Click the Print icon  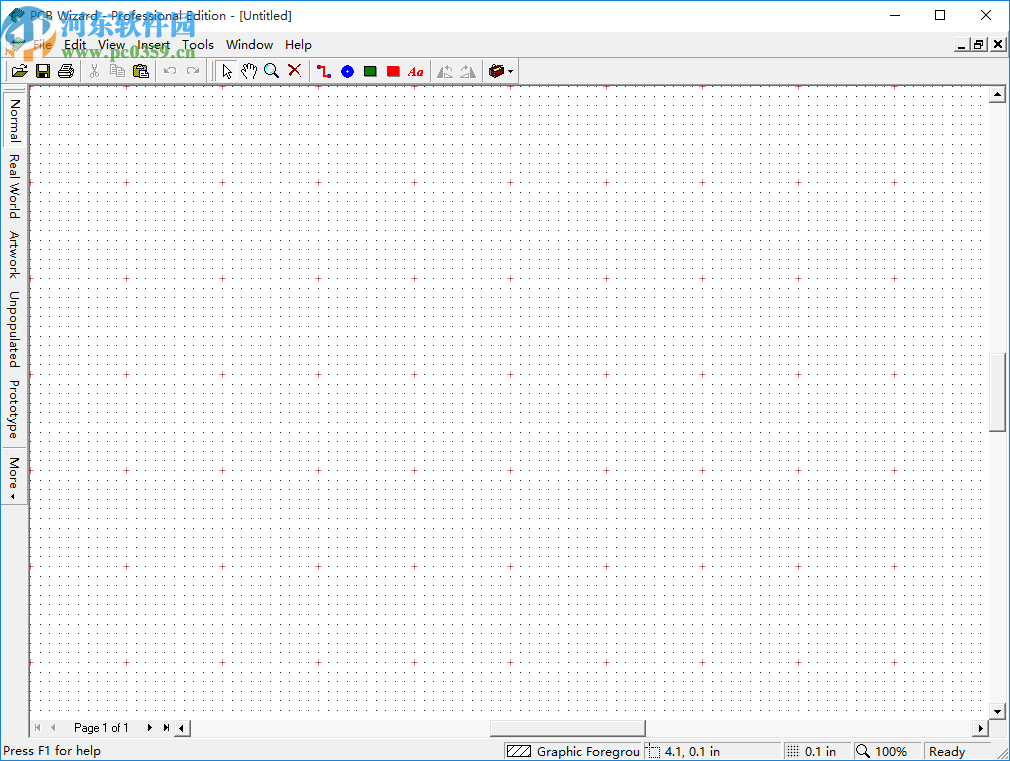pos(66,71)
